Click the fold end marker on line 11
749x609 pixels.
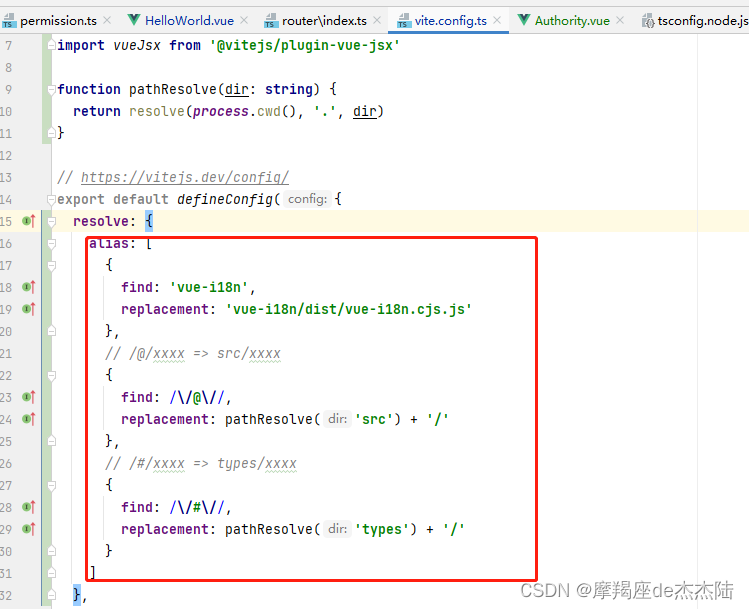pyautogui.click(x=52, y=133)
